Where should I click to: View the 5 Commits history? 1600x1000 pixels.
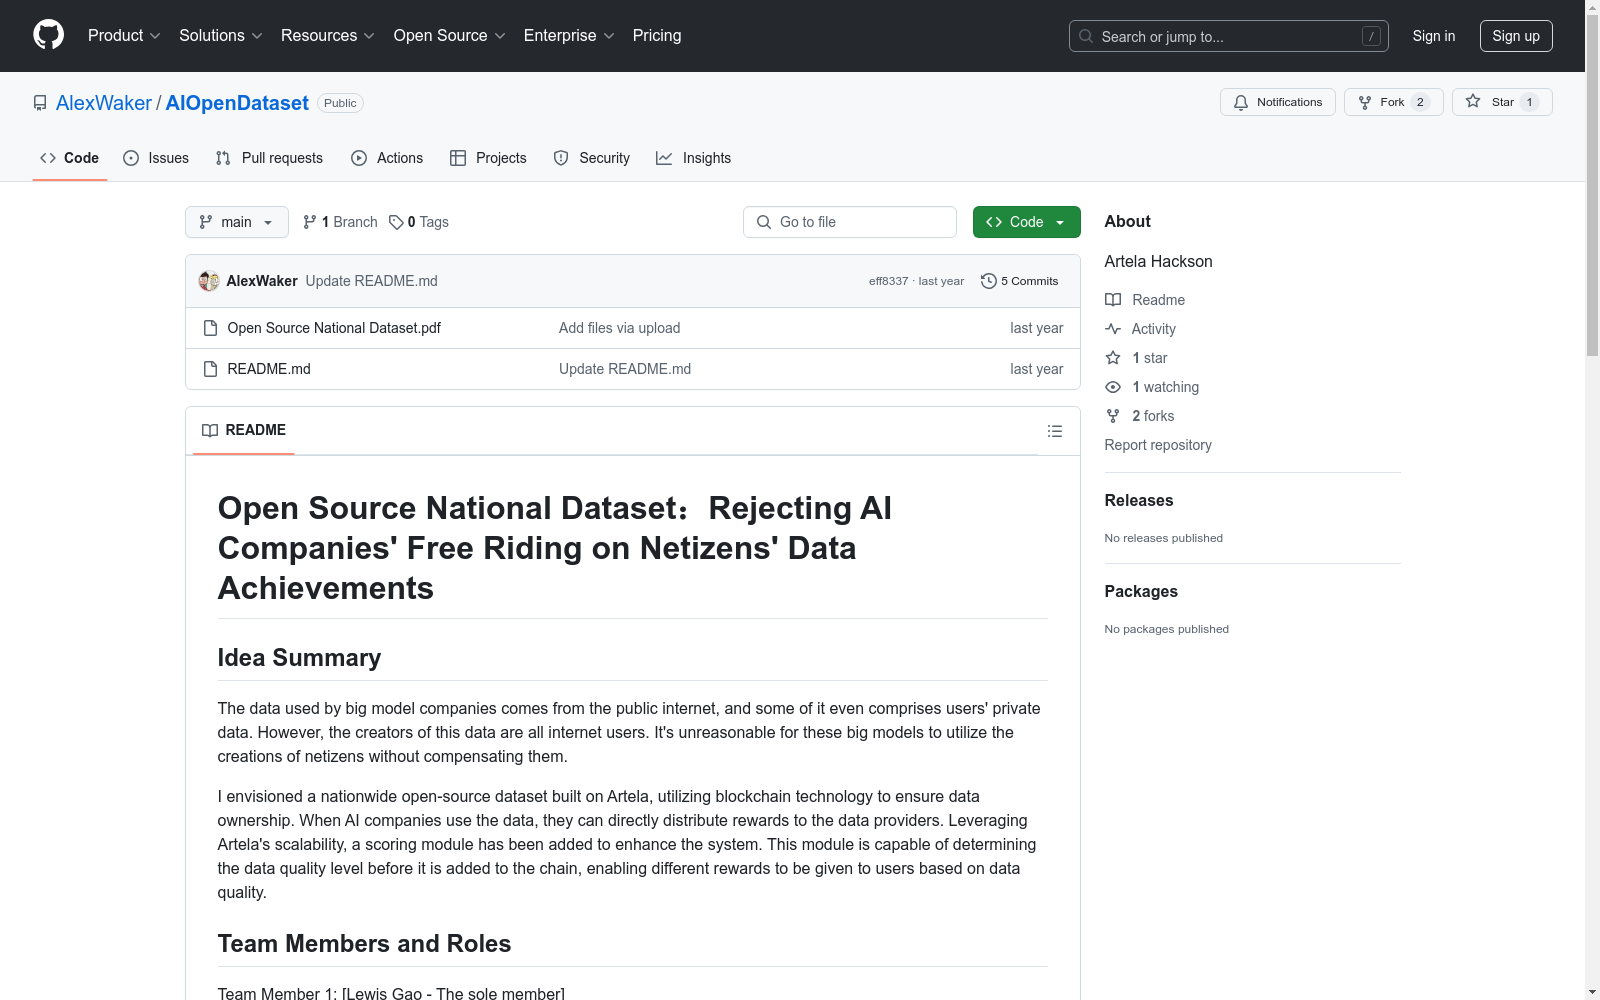(x=1020, y=281)
